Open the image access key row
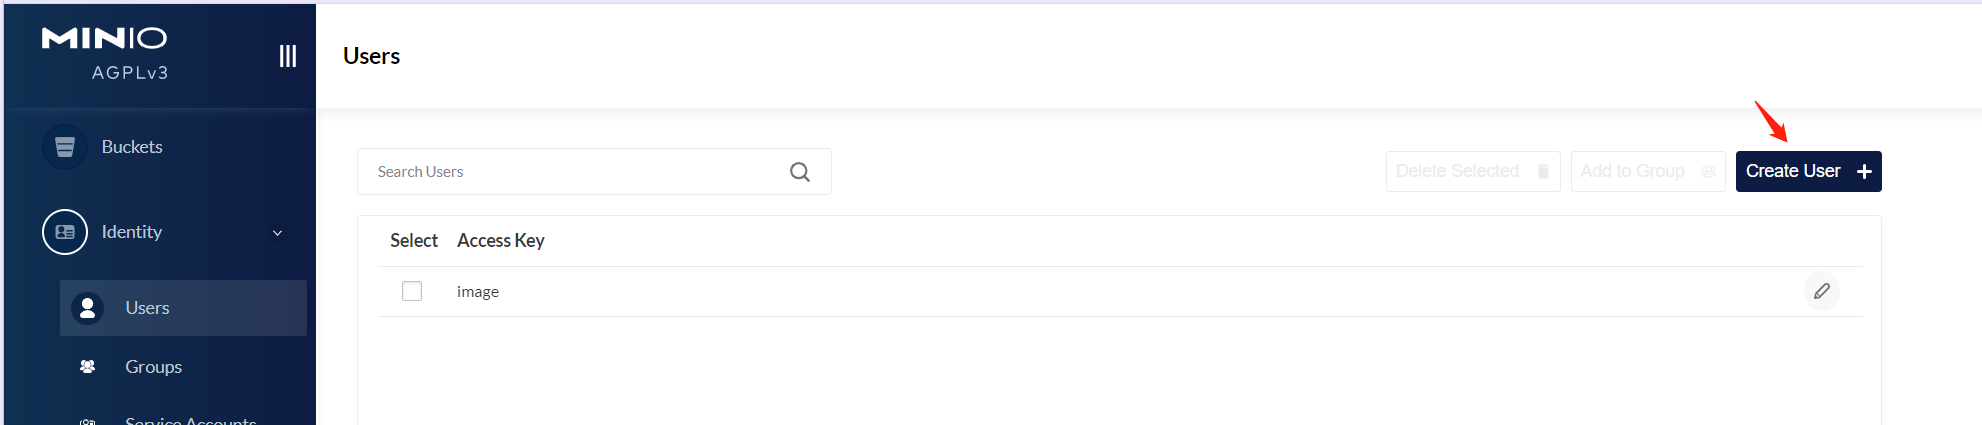 click(478, 292)
